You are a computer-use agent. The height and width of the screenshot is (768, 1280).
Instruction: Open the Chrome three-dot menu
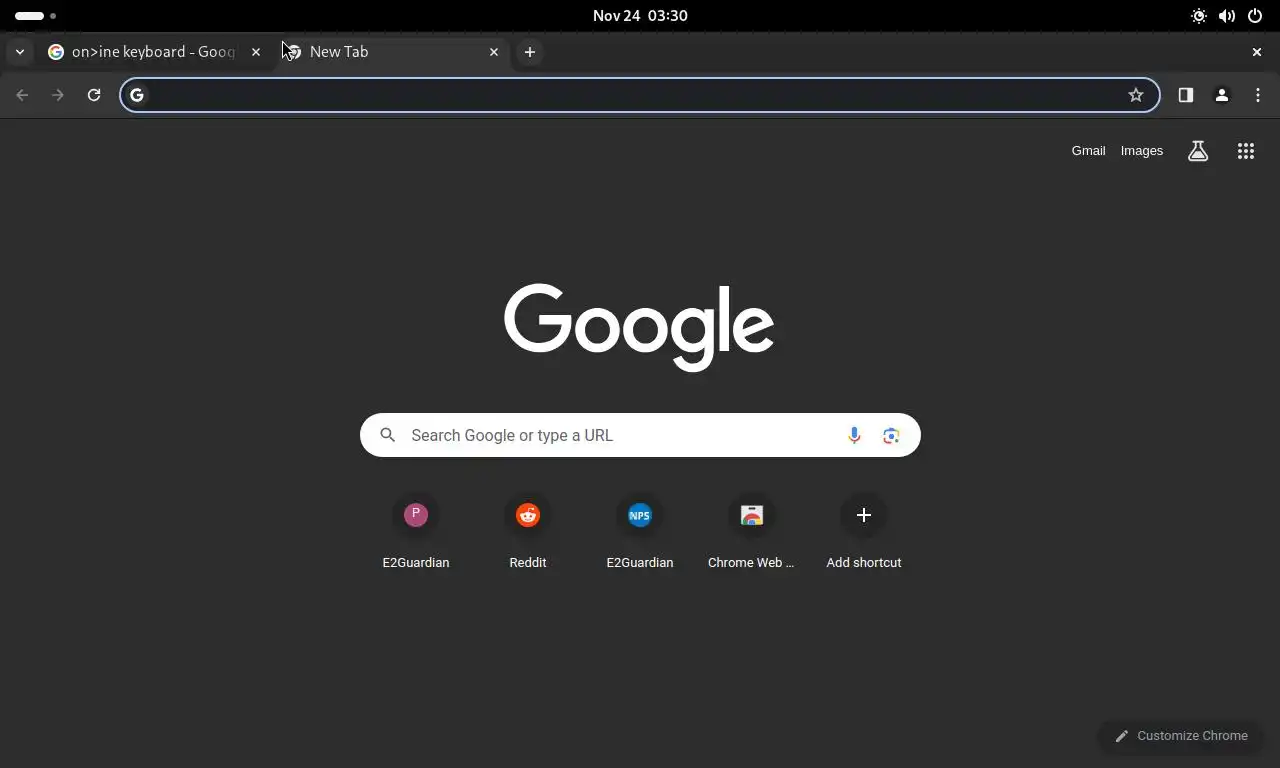pyautogui.click(x=1258, y=95)
